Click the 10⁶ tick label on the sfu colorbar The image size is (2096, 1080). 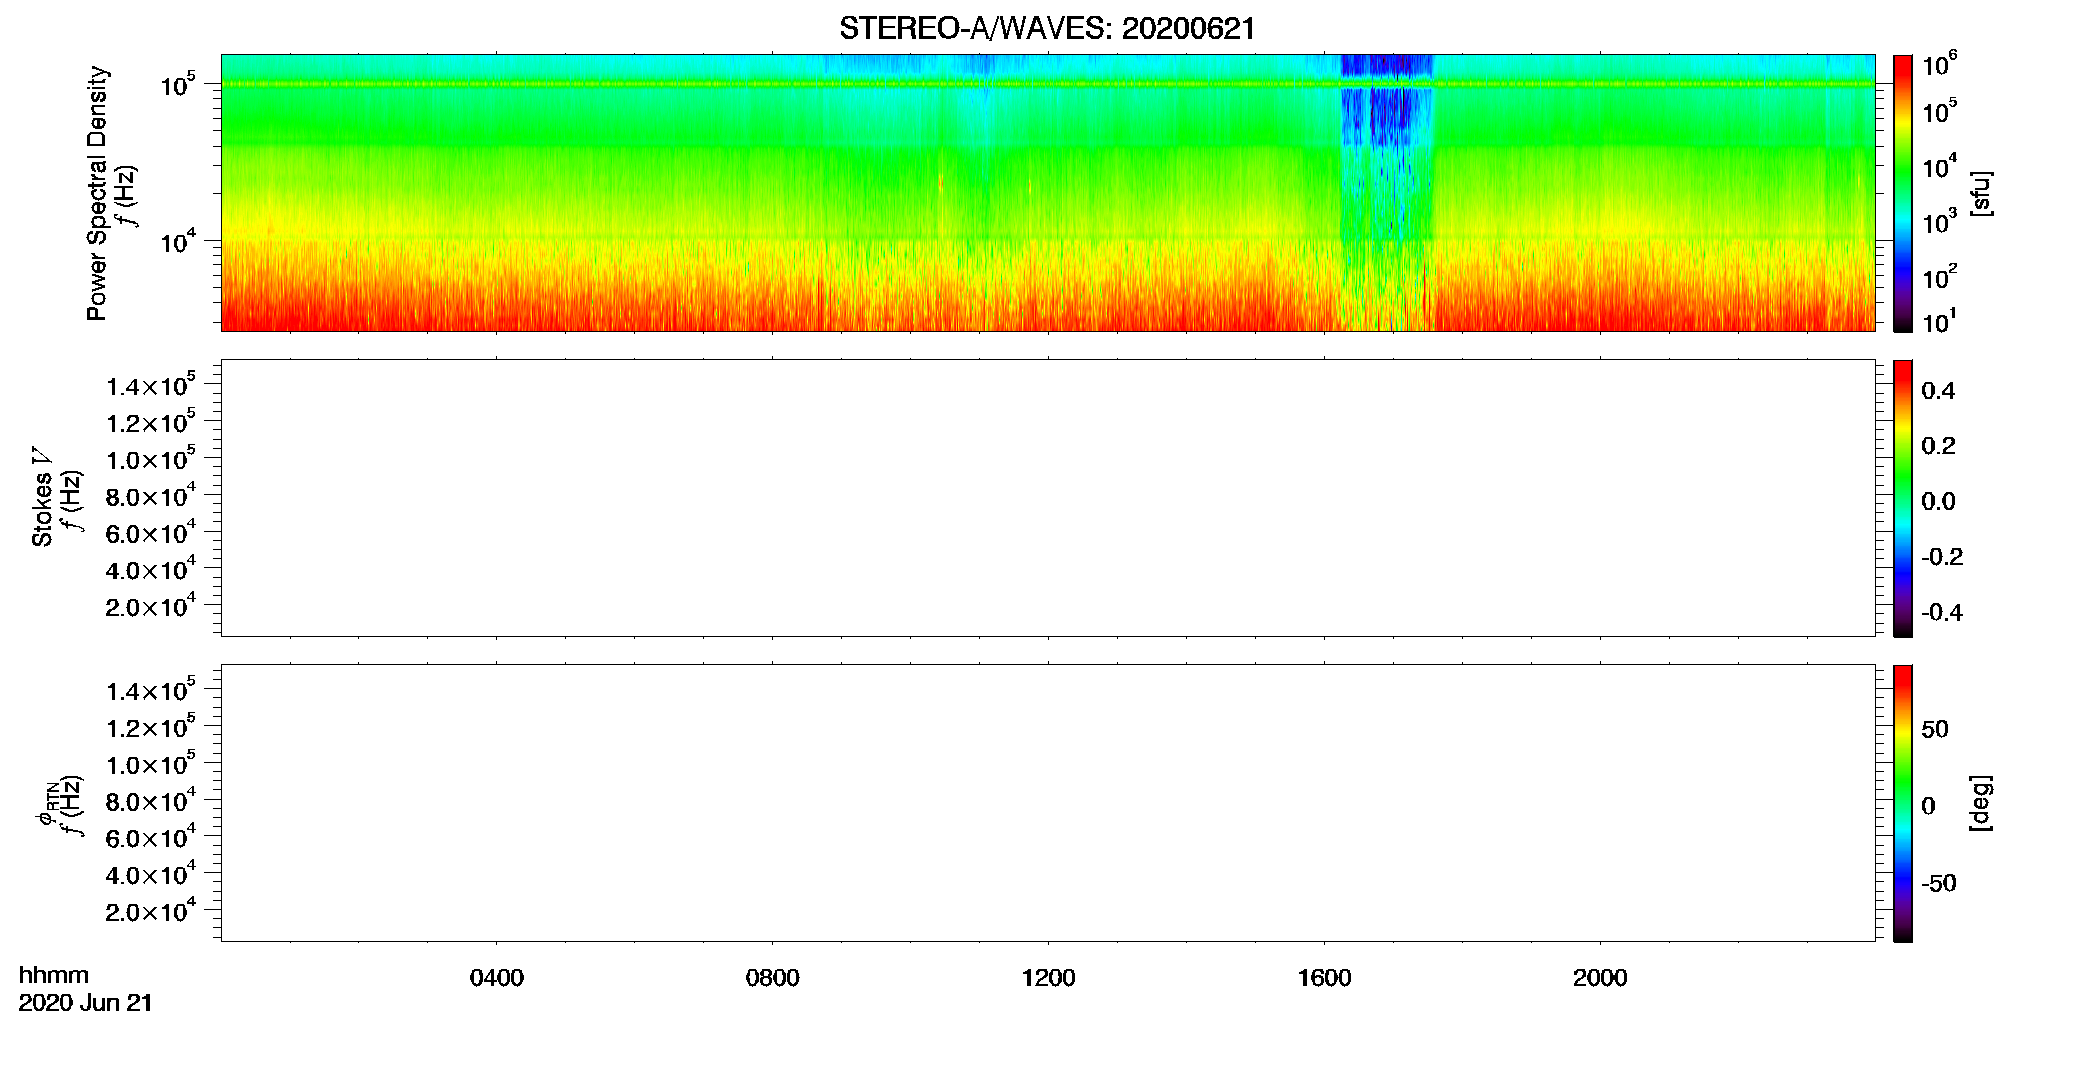coord(1939,66)
